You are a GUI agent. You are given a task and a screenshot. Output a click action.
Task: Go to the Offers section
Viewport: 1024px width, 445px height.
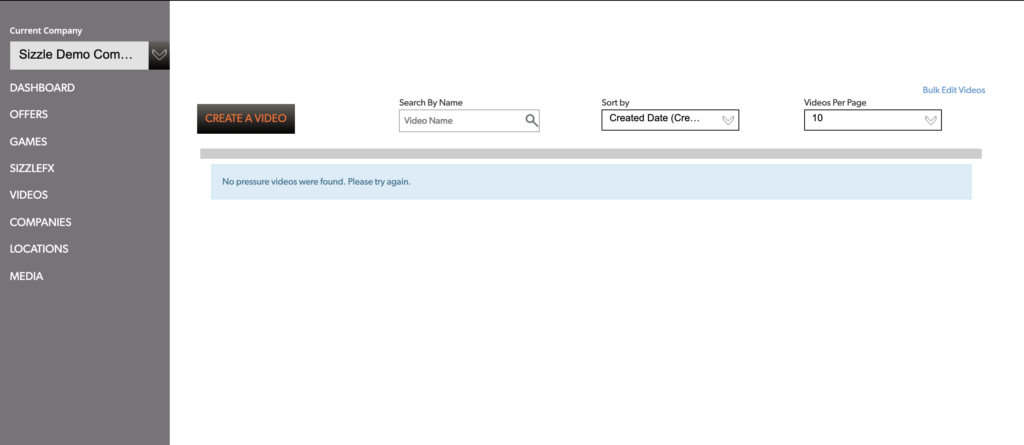click(29, 114)
